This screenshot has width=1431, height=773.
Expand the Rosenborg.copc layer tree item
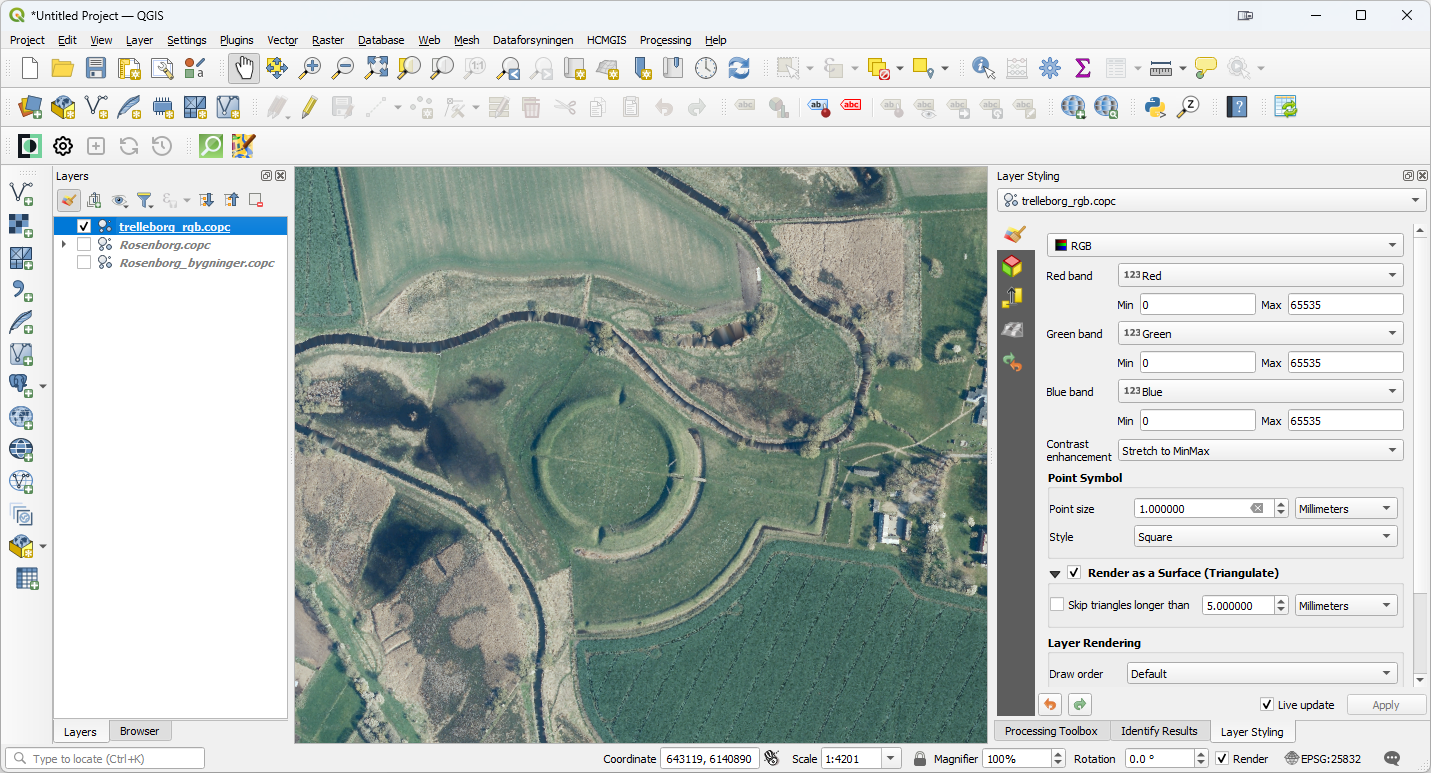pyautogui.click(x=64, y=245)
